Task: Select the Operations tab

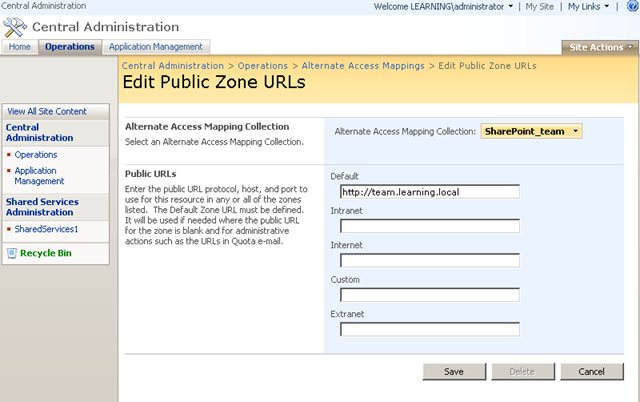Action: [x=70, y=47]
